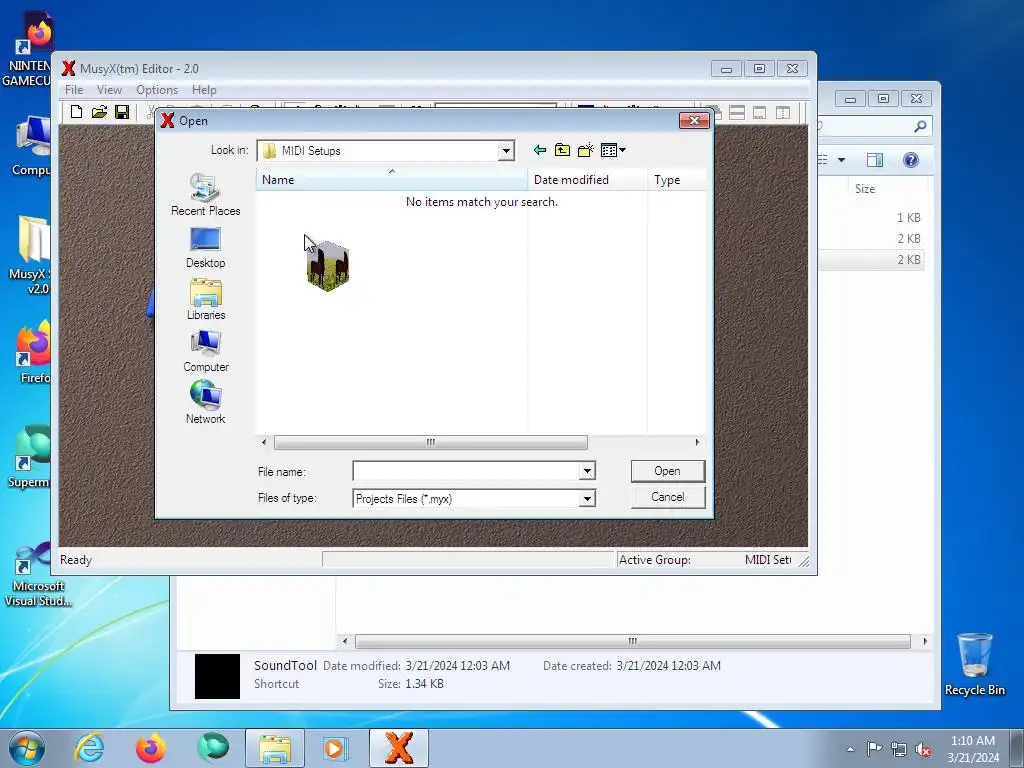
Task: Click the Explorer search magnifier icon
Action: click(920, 126)
